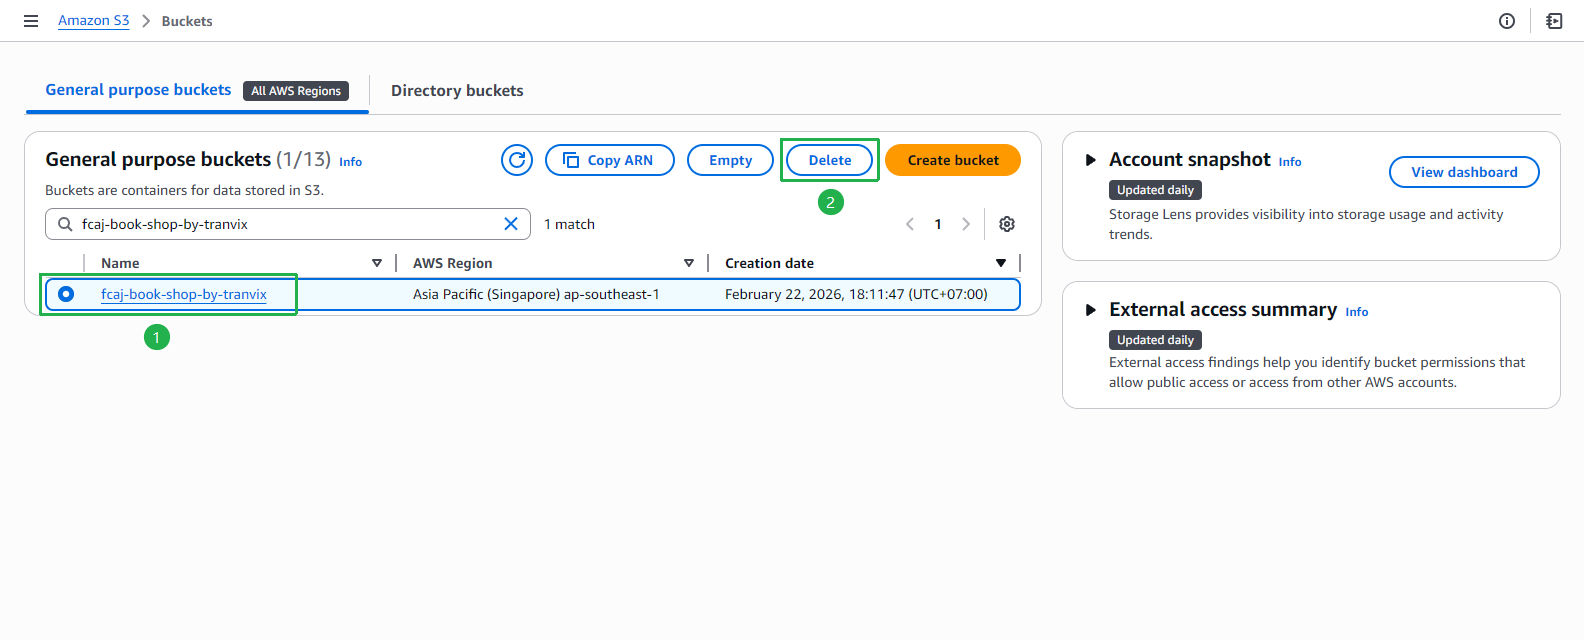Click the AWS Region column header

[453, 263]
